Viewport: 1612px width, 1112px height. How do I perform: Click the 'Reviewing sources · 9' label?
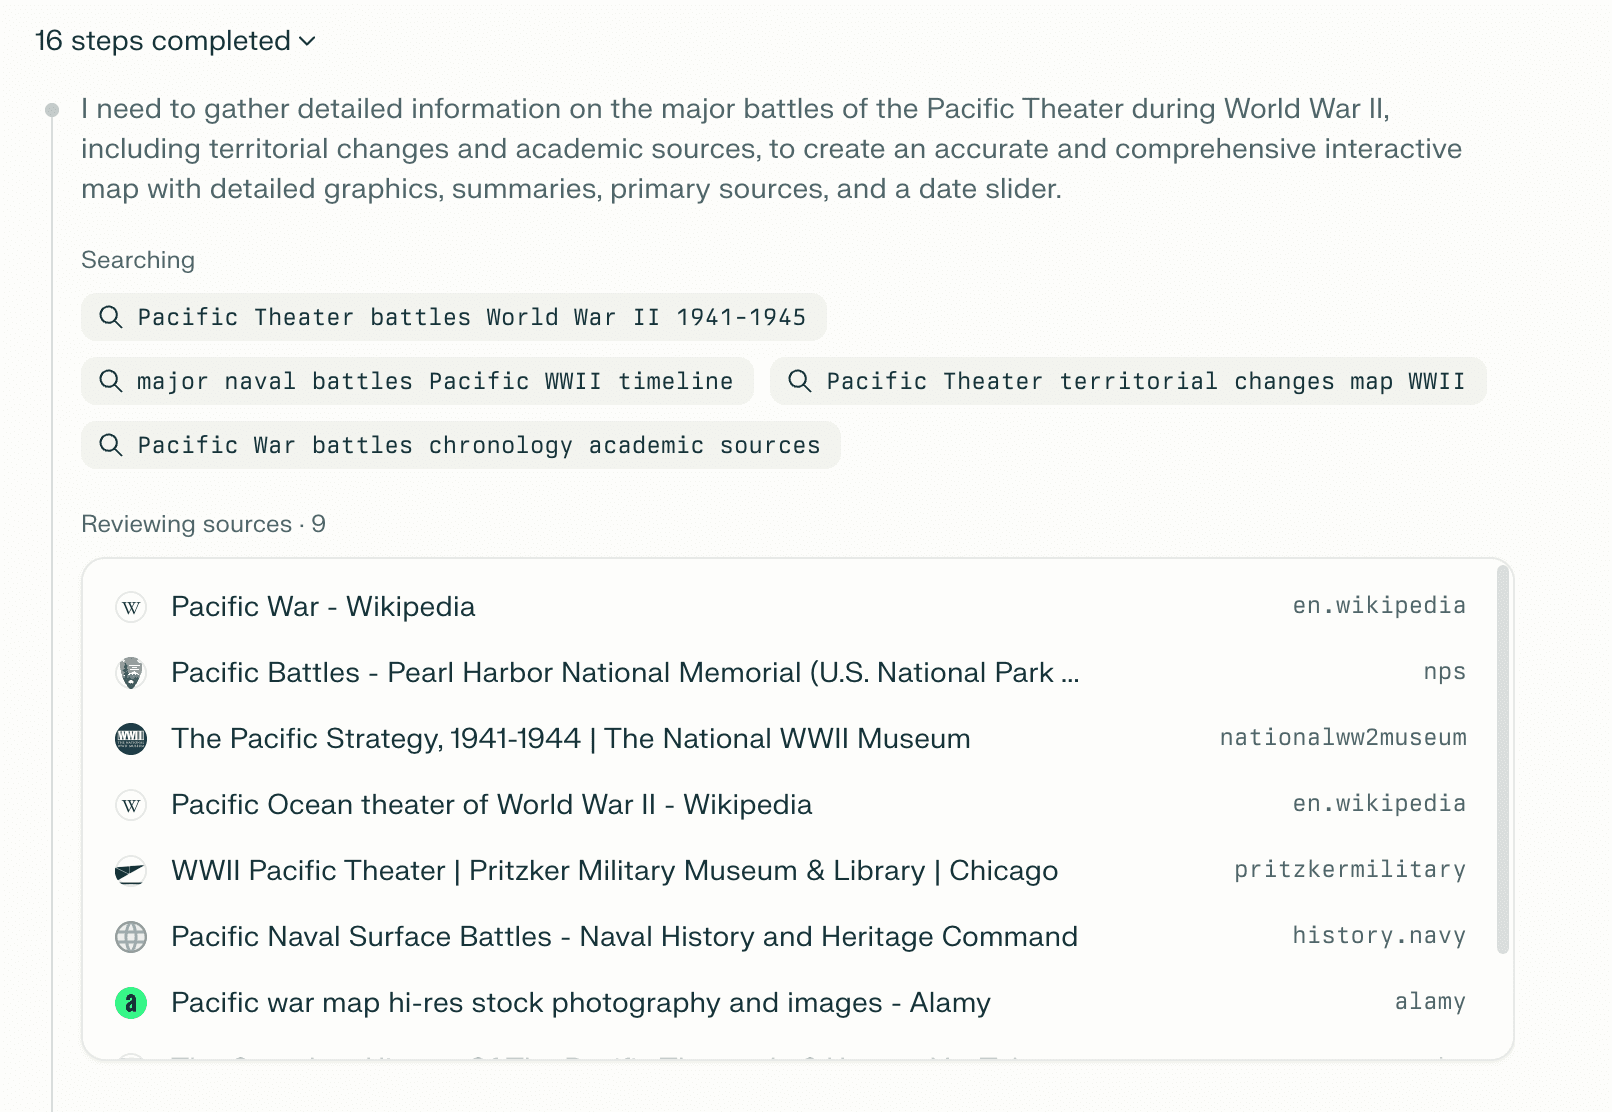(203, 524)
